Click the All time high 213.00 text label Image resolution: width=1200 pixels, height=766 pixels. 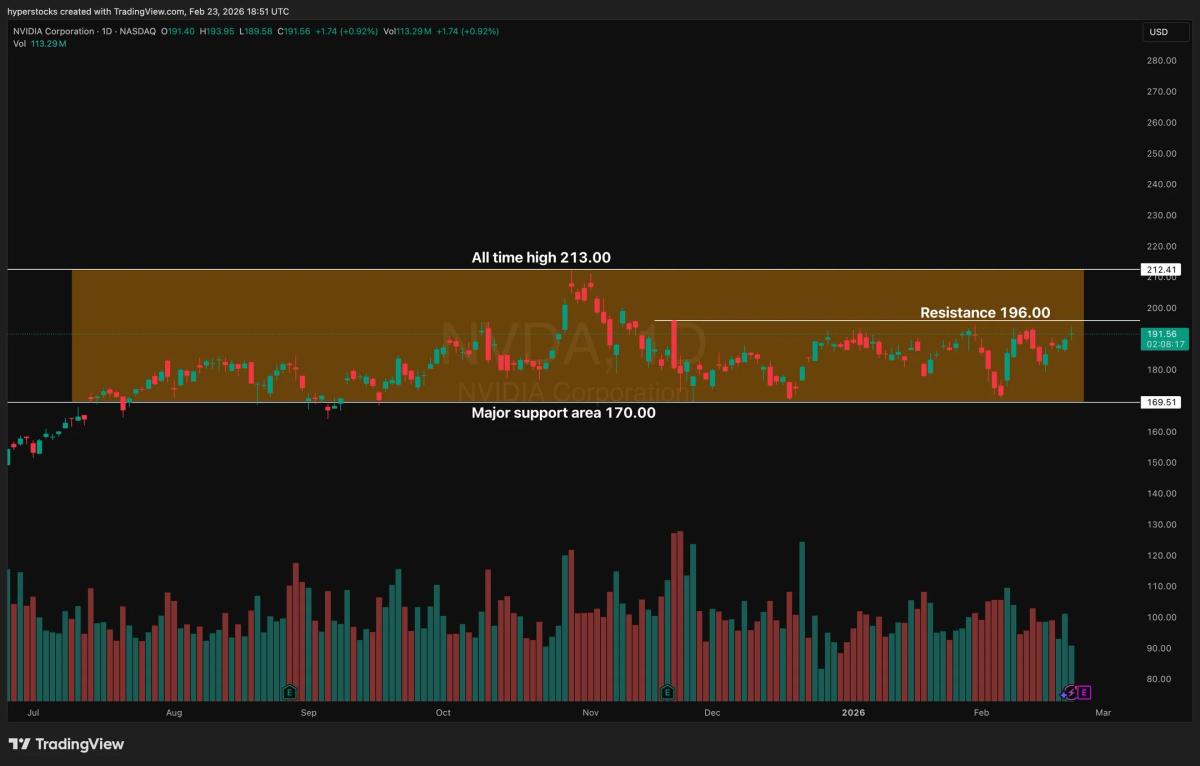click(540, 257)
